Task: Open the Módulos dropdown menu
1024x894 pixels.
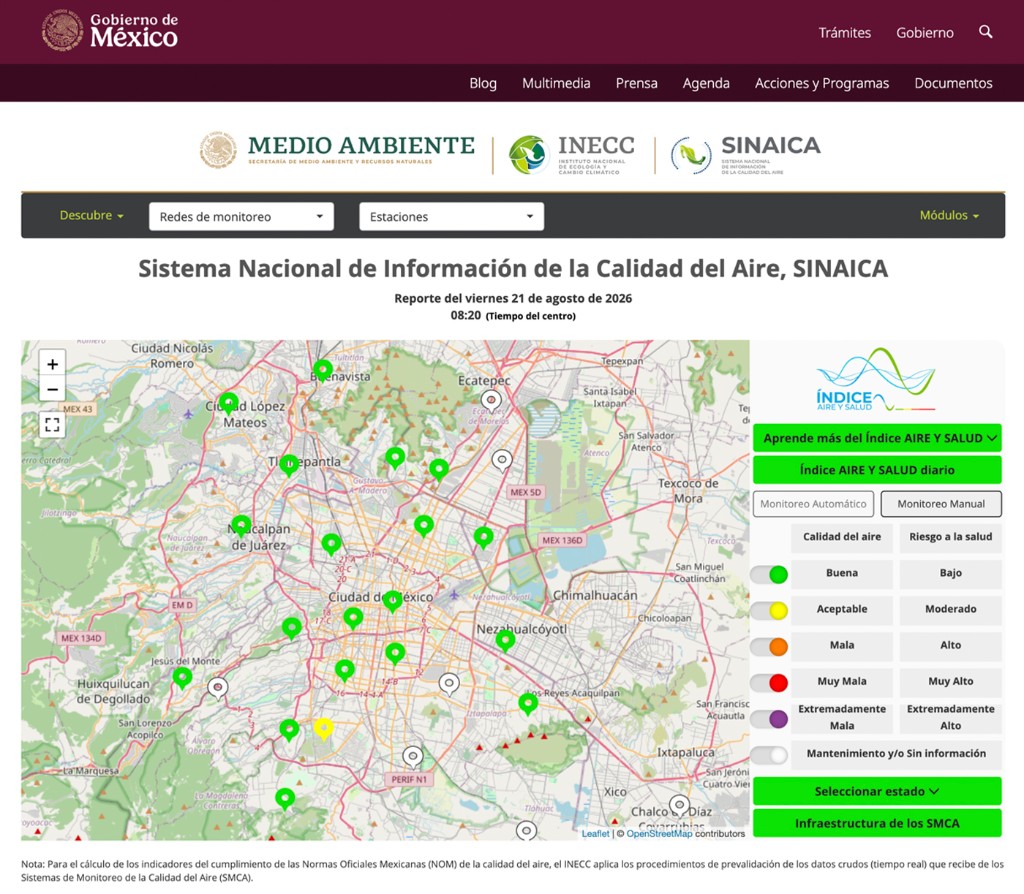Action: click(x=949, y=216)
